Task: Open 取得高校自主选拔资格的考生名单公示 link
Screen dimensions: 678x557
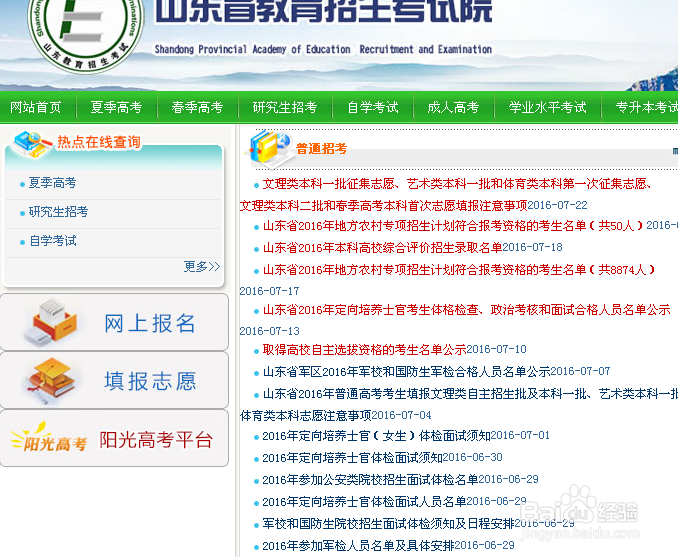Action: [364, 349]
